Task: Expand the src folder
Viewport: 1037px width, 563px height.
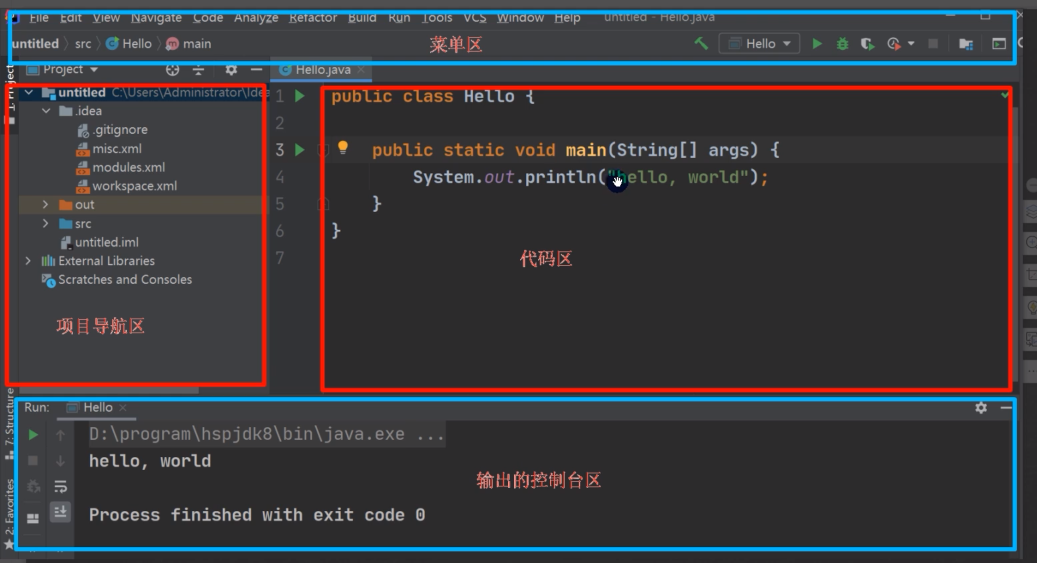Action: pos(46,224)
